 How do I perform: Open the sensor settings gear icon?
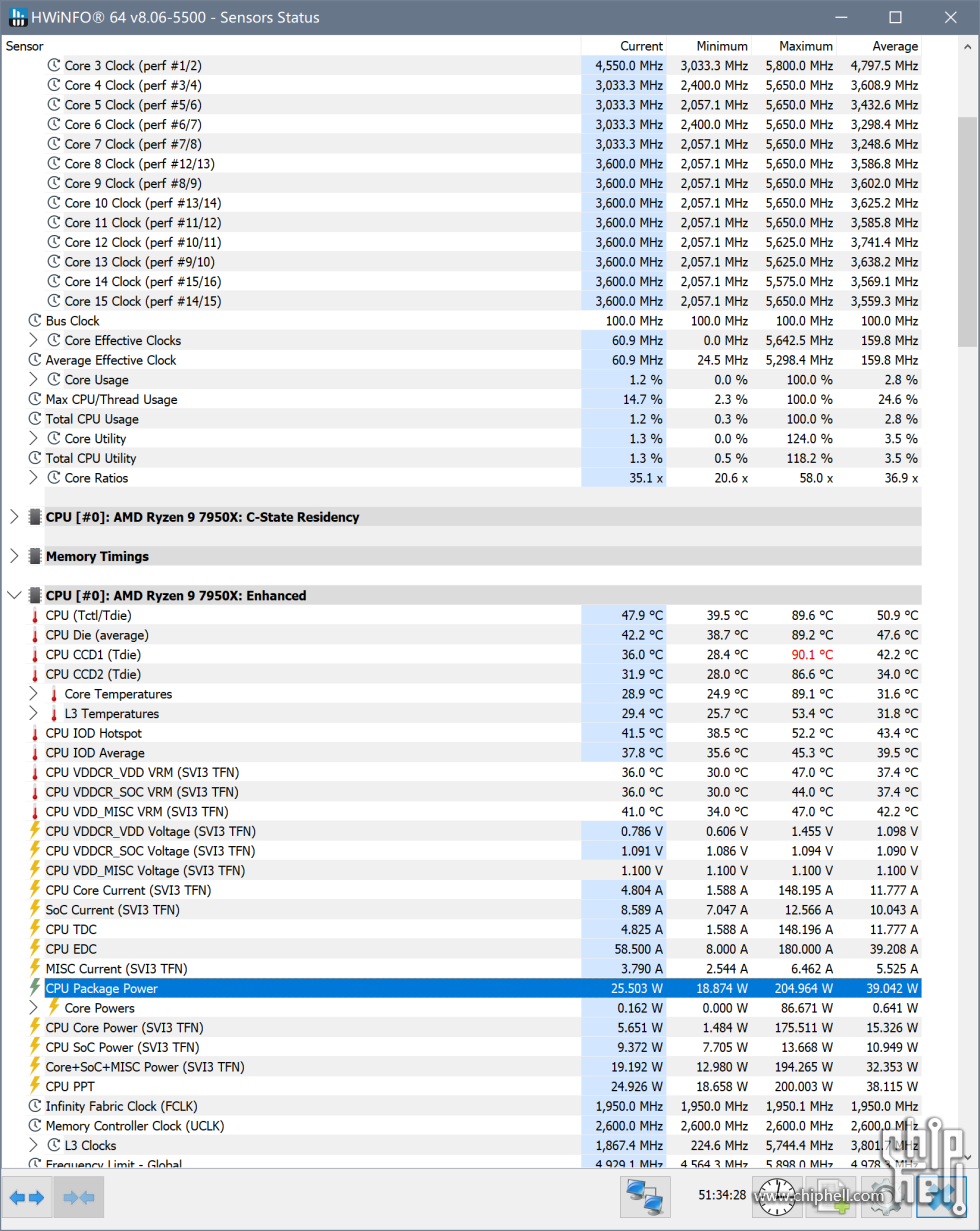click(885, 1196)
